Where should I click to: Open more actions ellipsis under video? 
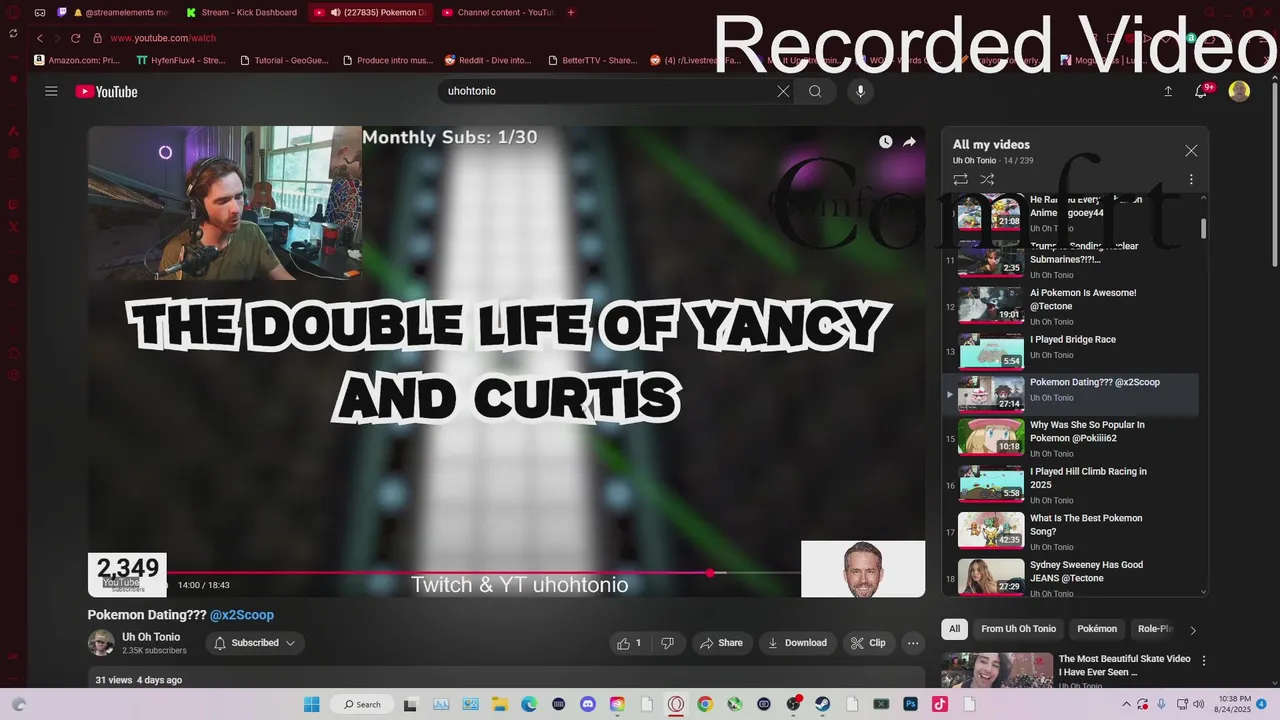[912, 643]
